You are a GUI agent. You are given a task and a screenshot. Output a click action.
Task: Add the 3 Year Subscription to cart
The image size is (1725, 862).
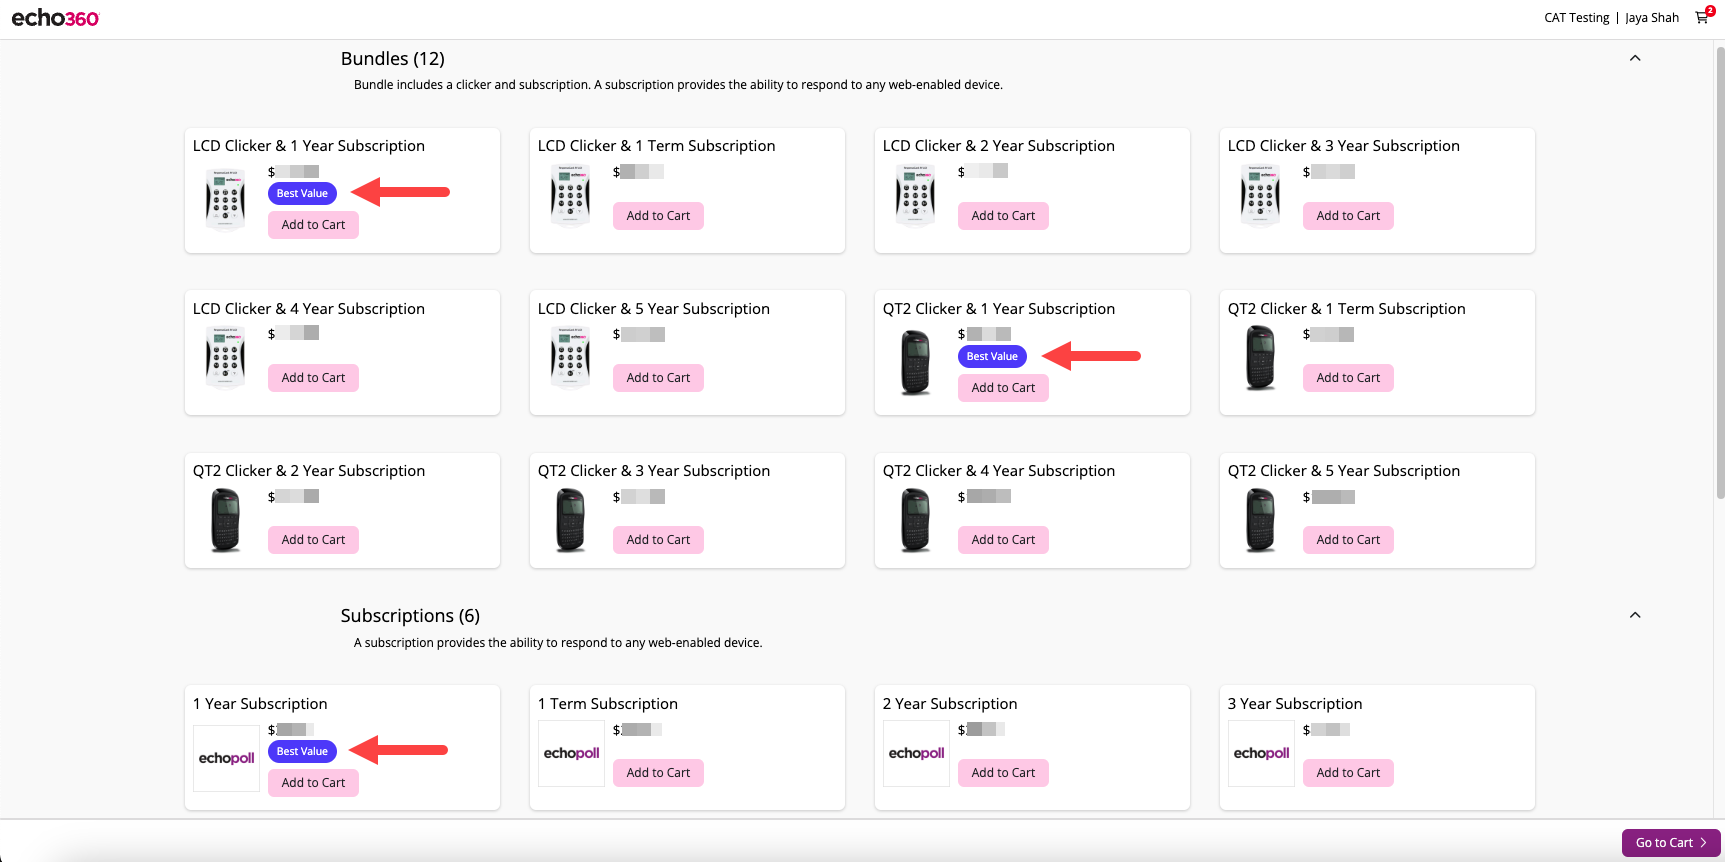(1348, 773)
